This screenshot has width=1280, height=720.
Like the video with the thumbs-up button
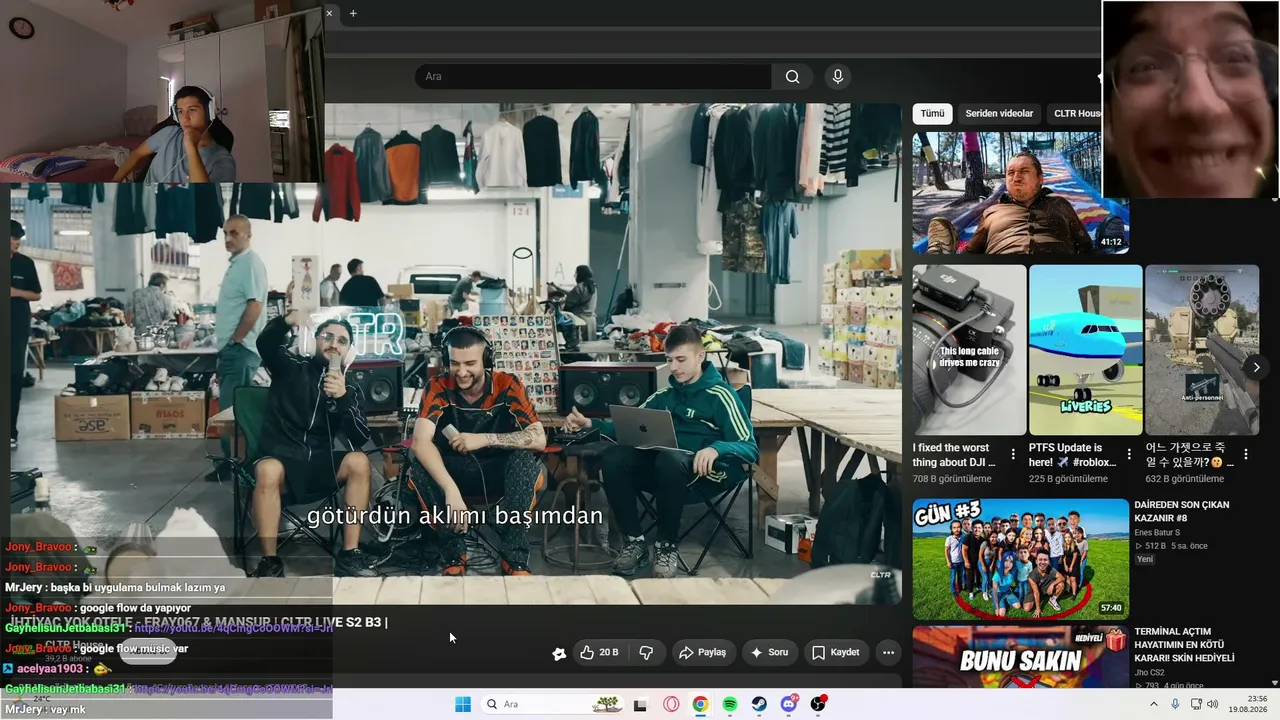pos(599,652)
